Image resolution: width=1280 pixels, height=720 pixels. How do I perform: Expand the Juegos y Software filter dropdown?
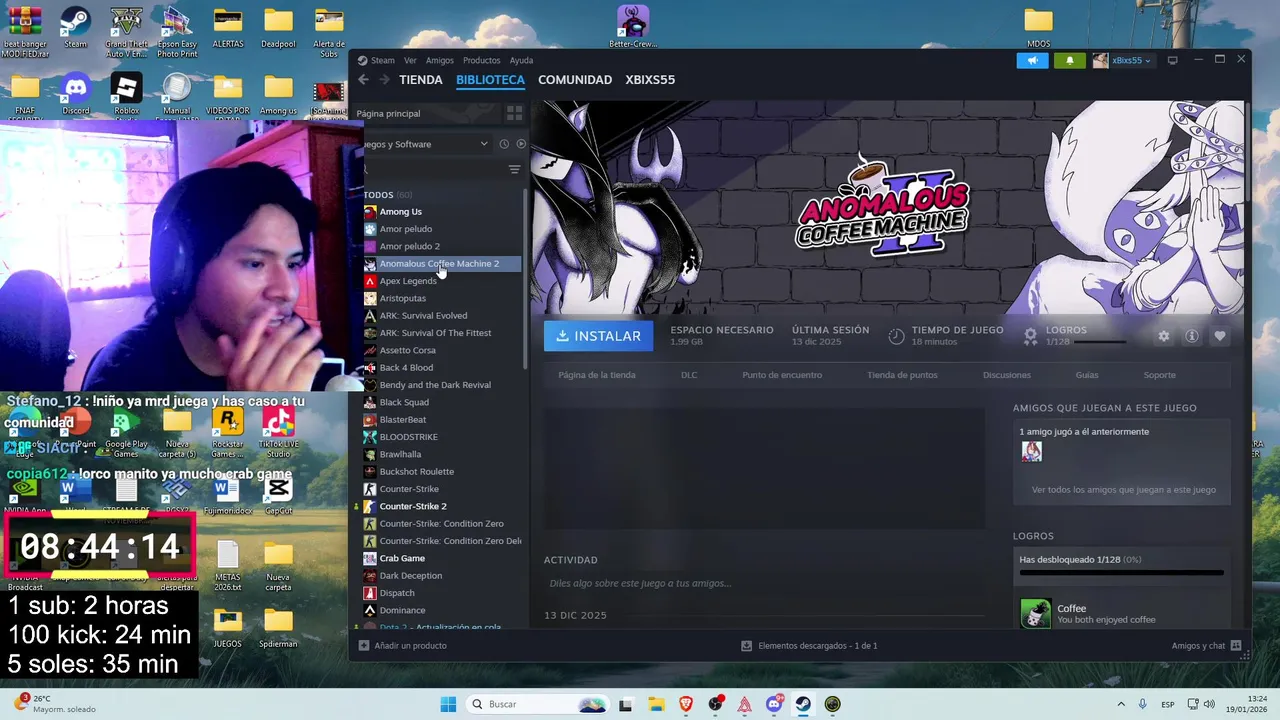pos(425,144)
